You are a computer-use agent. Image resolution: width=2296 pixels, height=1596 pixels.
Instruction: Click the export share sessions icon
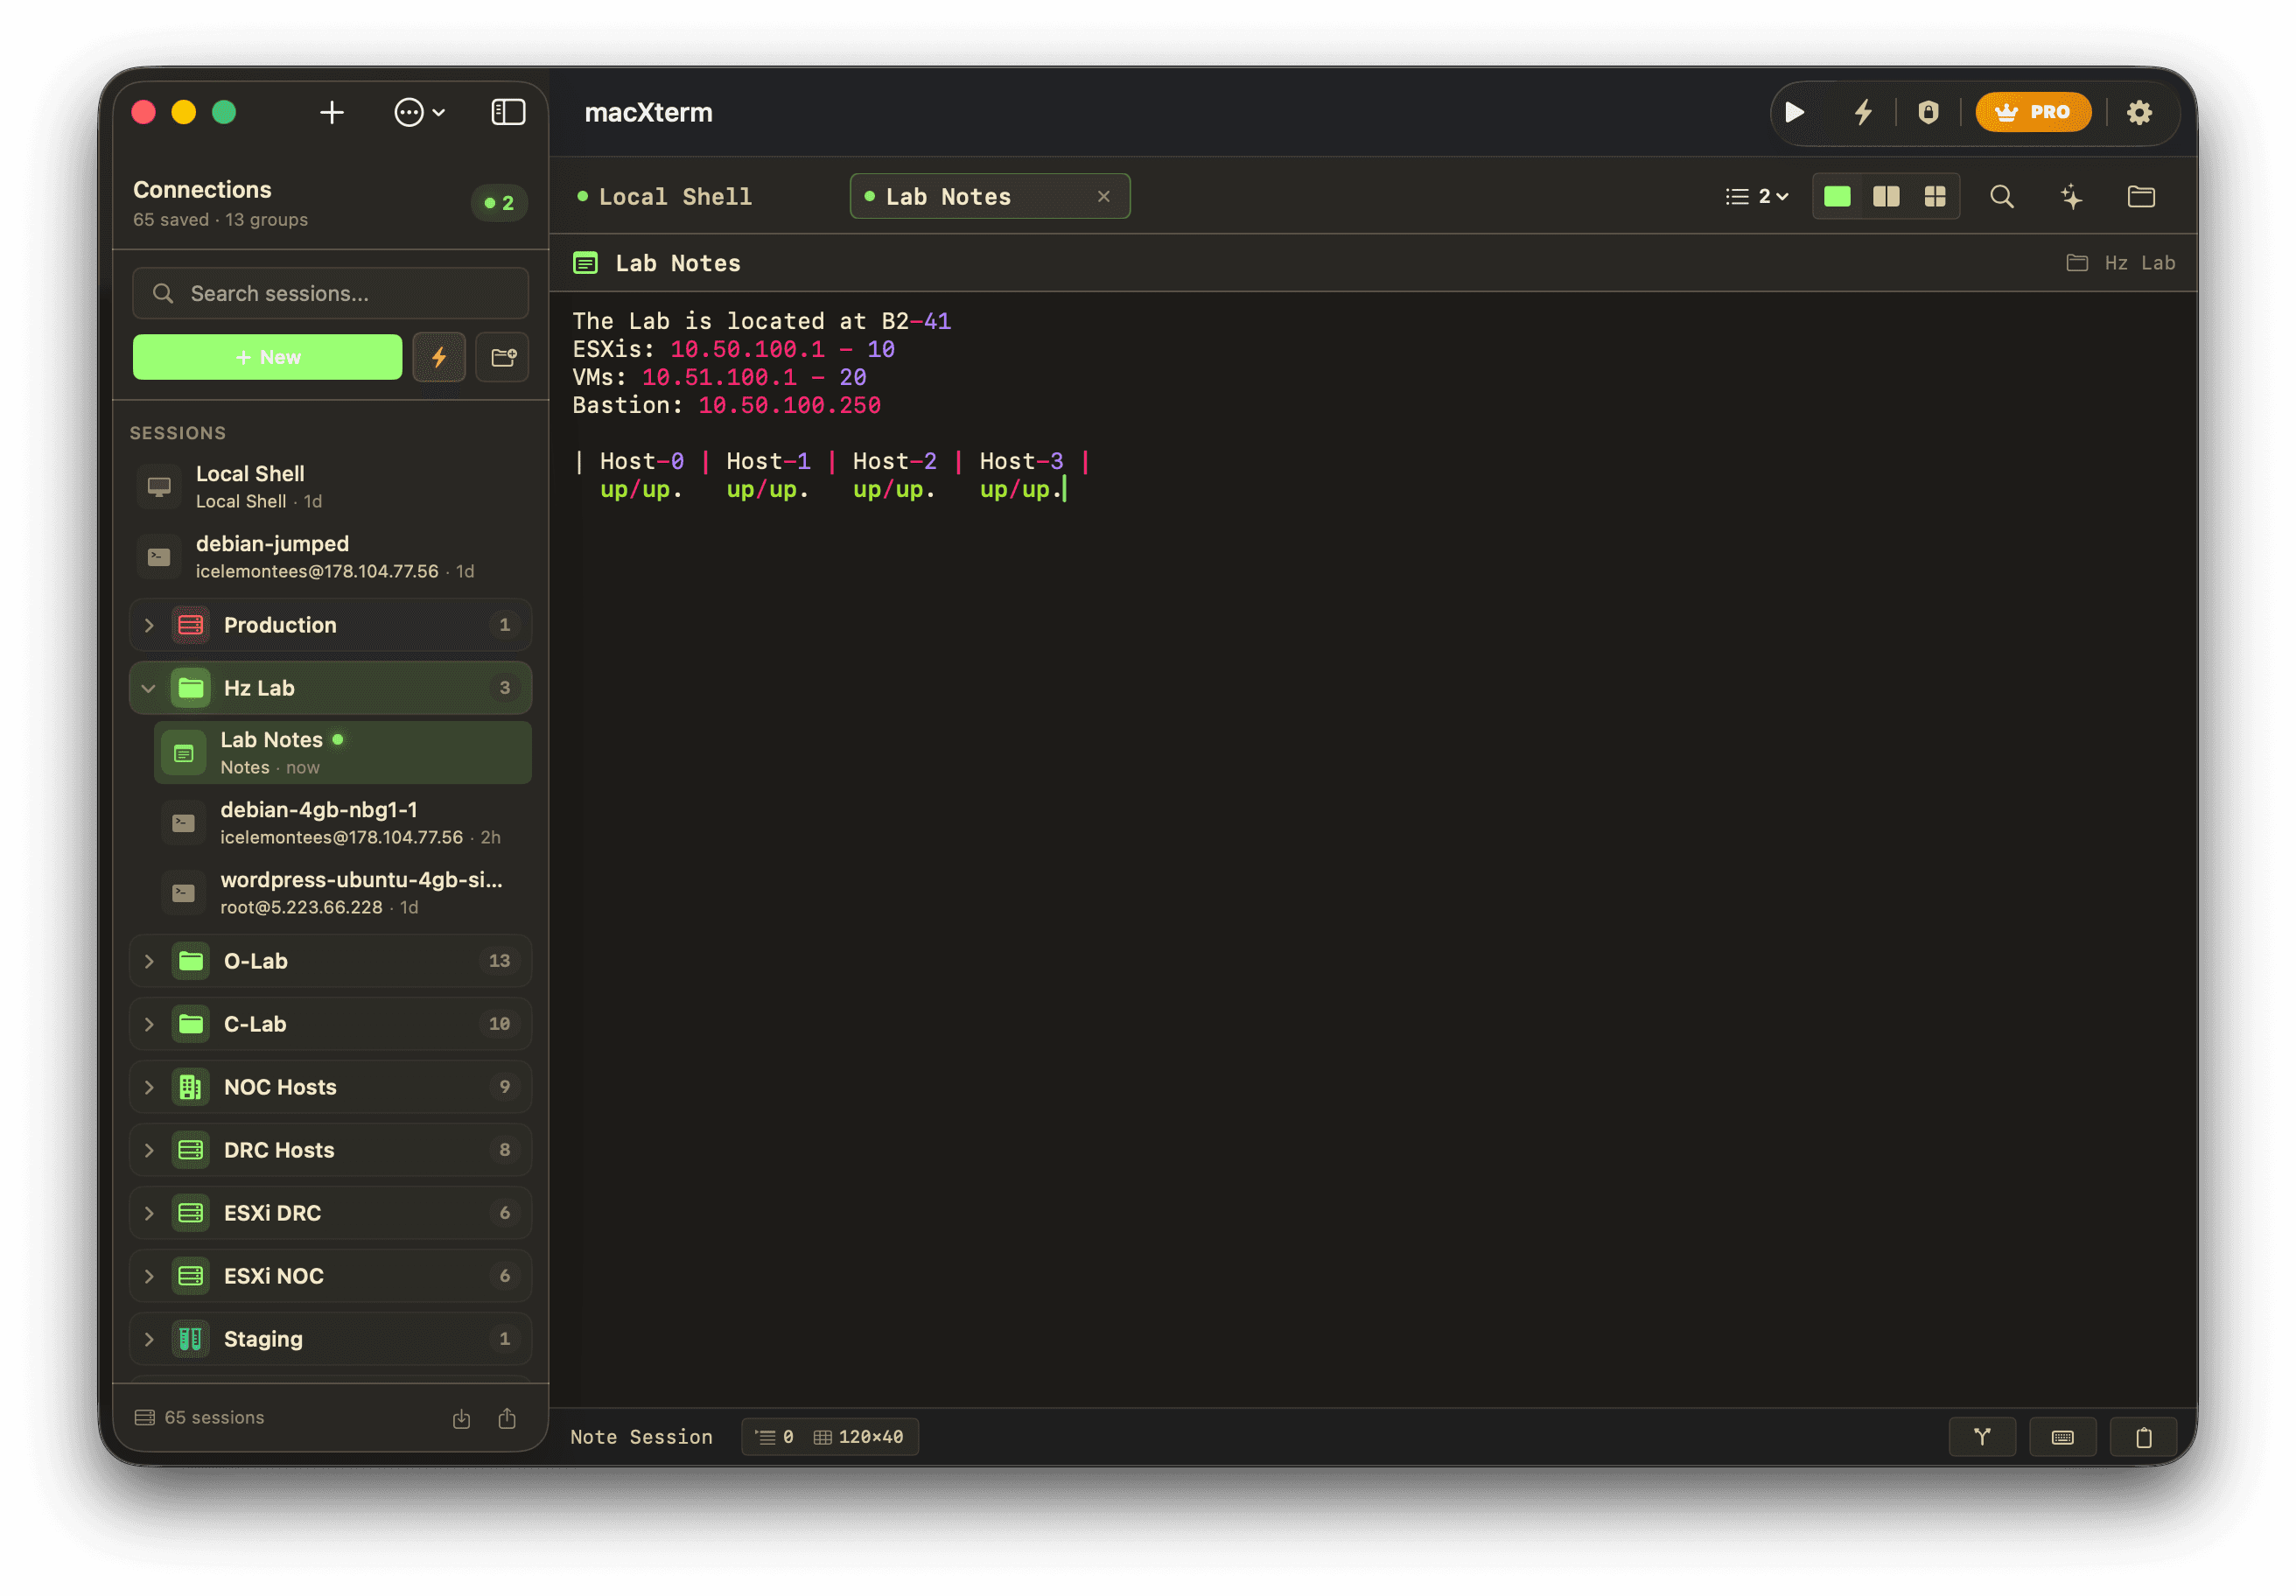pyautogui.click(x=507, y=1418)
